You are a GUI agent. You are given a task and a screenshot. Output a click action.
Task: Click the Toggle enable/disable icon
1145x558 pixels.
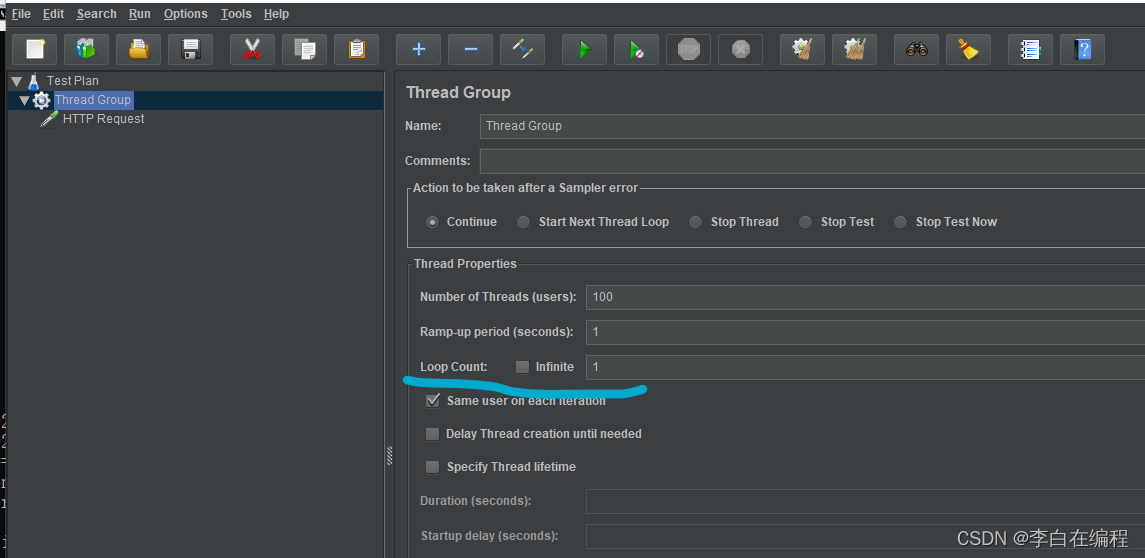522,50
